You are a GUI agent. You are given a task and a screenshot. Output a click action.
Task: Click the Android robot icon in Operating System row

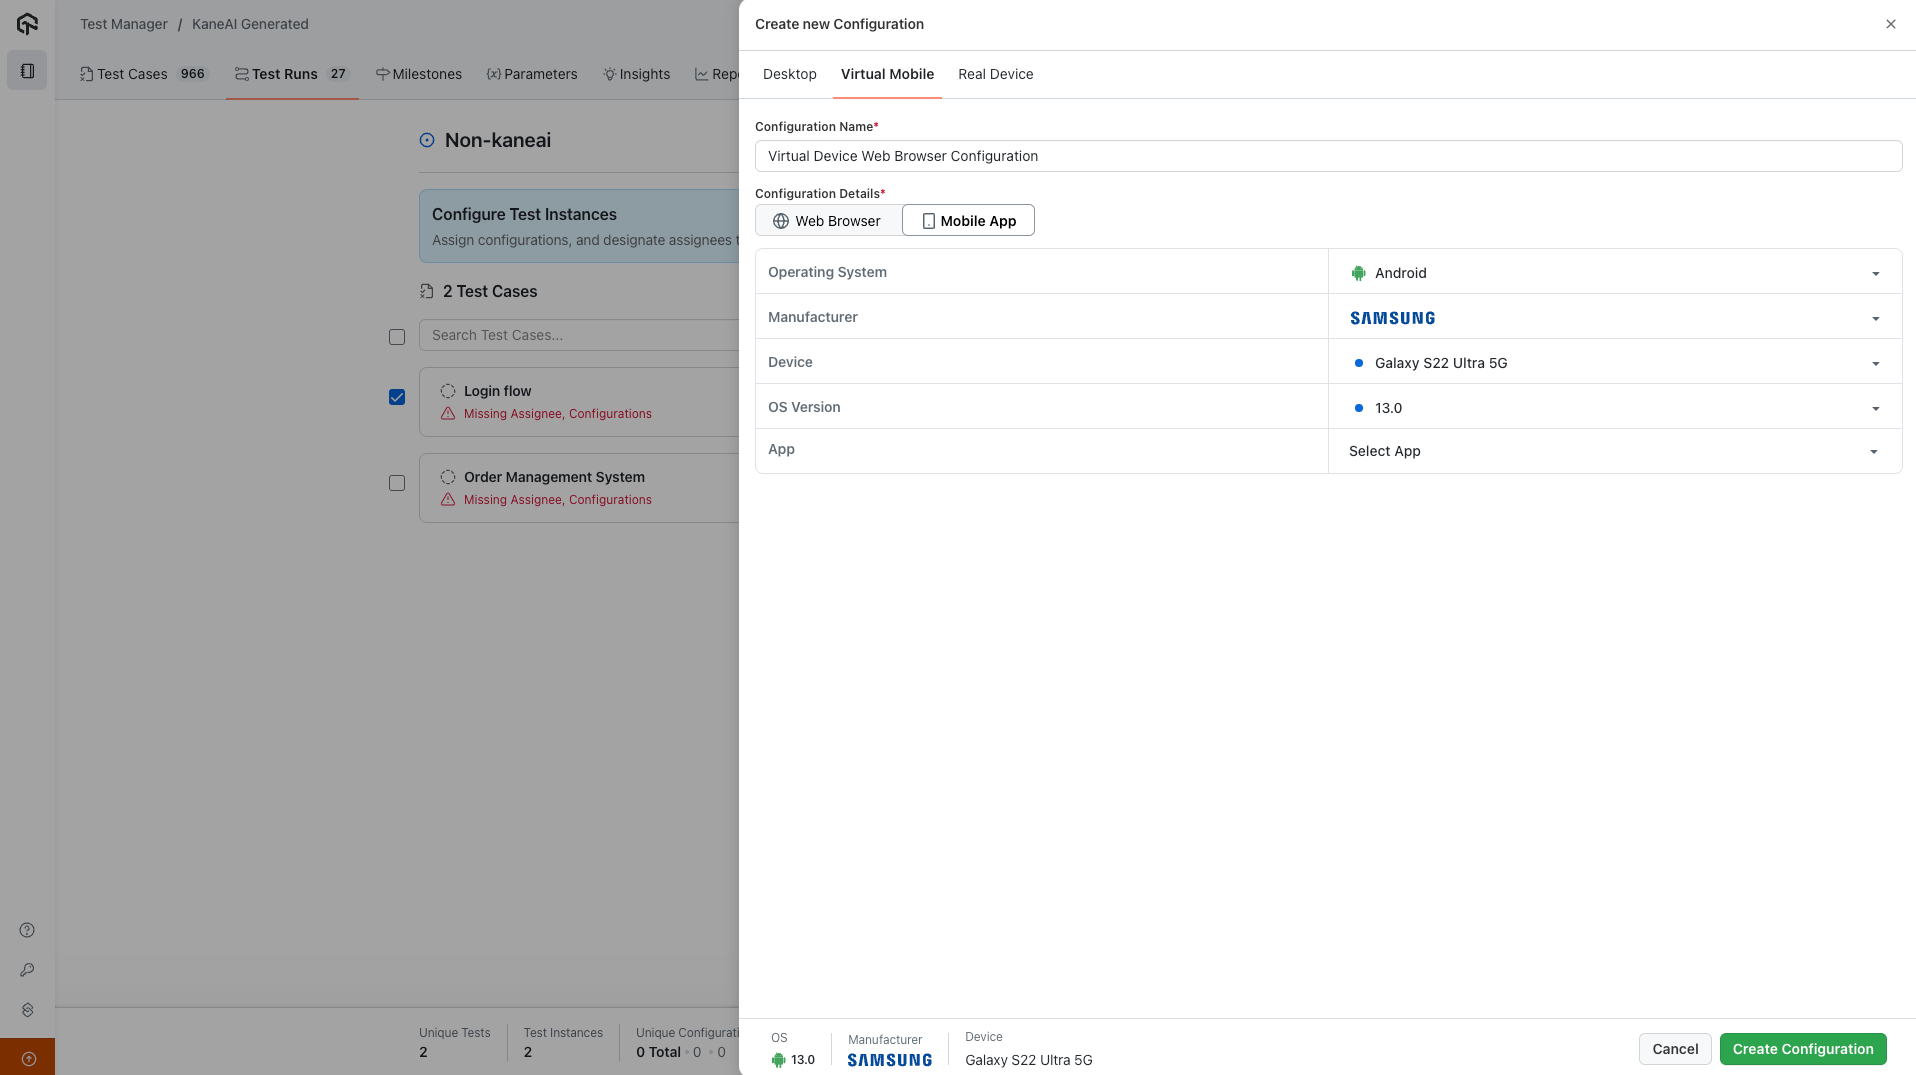pos(1357,272)
